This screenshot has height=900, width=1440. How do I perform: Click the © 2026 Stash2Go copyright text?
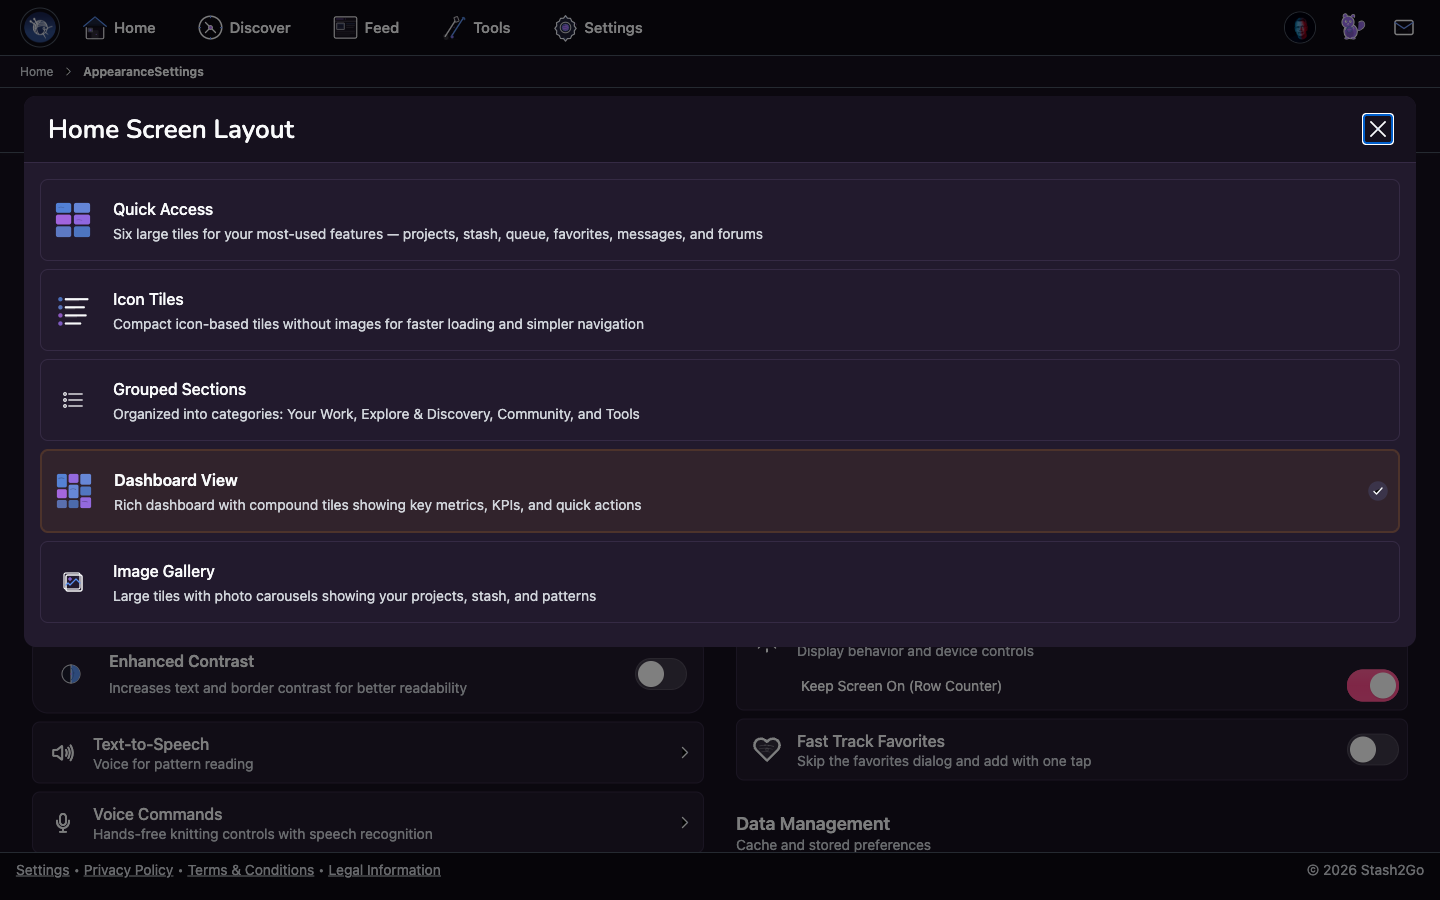coord(1365,870)
